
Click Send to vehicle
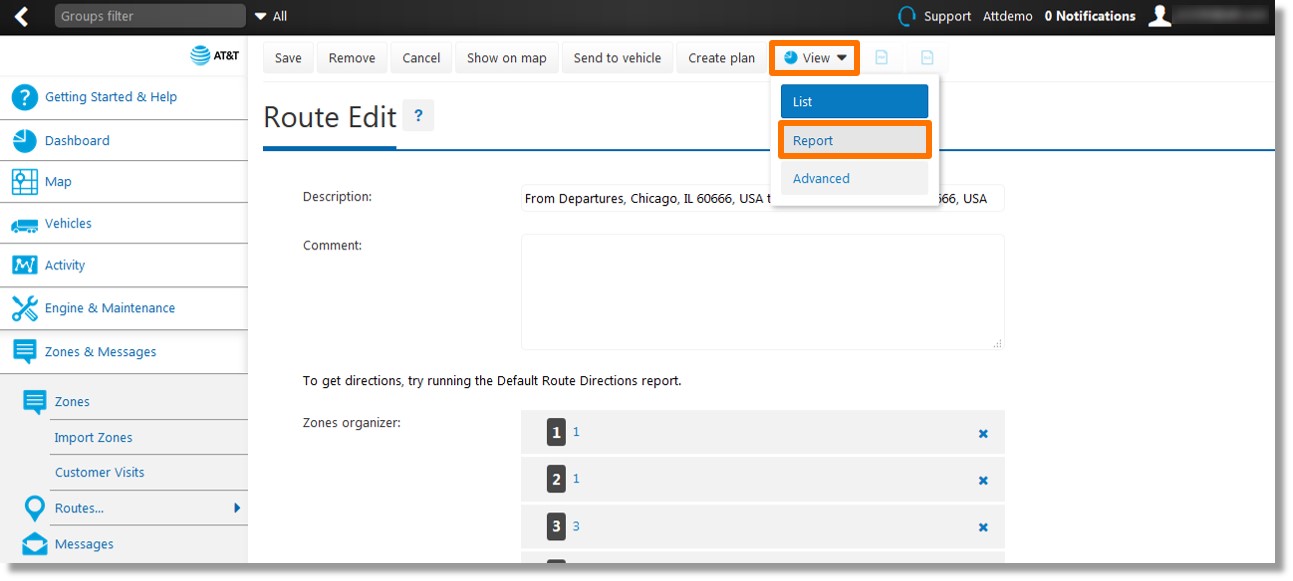click(x=617, y=58)
